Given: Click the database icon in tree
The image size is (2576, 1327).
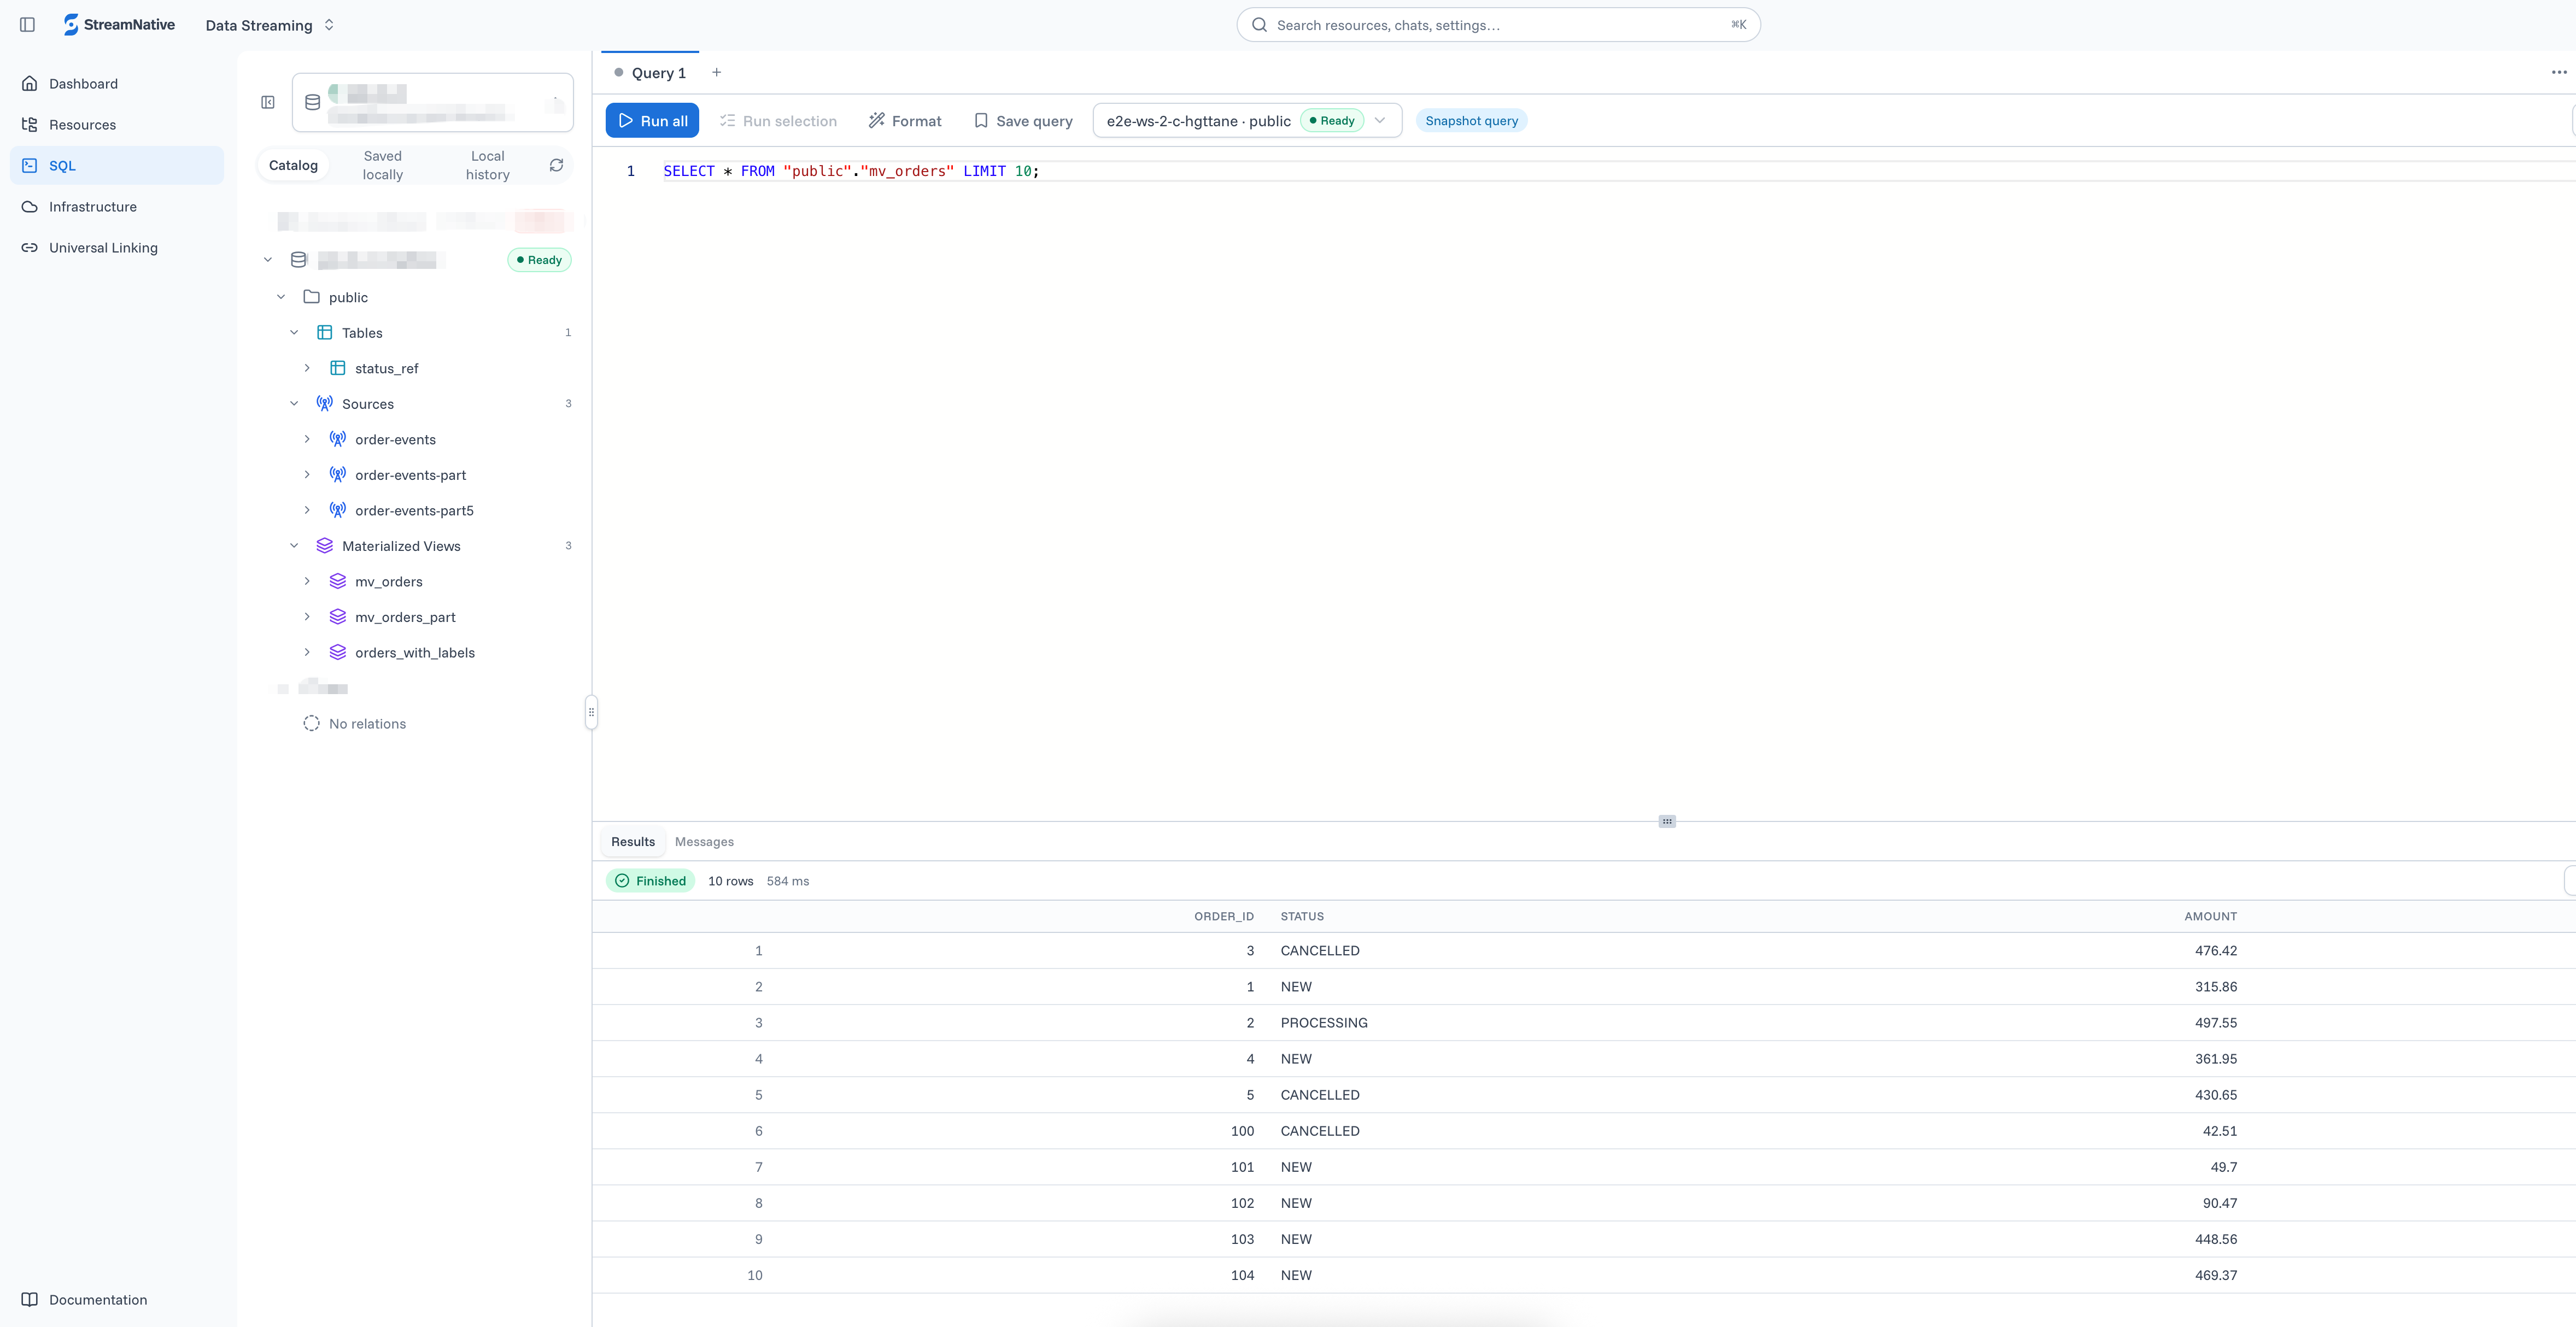Looking at the screenshot, I should point(298,260).
